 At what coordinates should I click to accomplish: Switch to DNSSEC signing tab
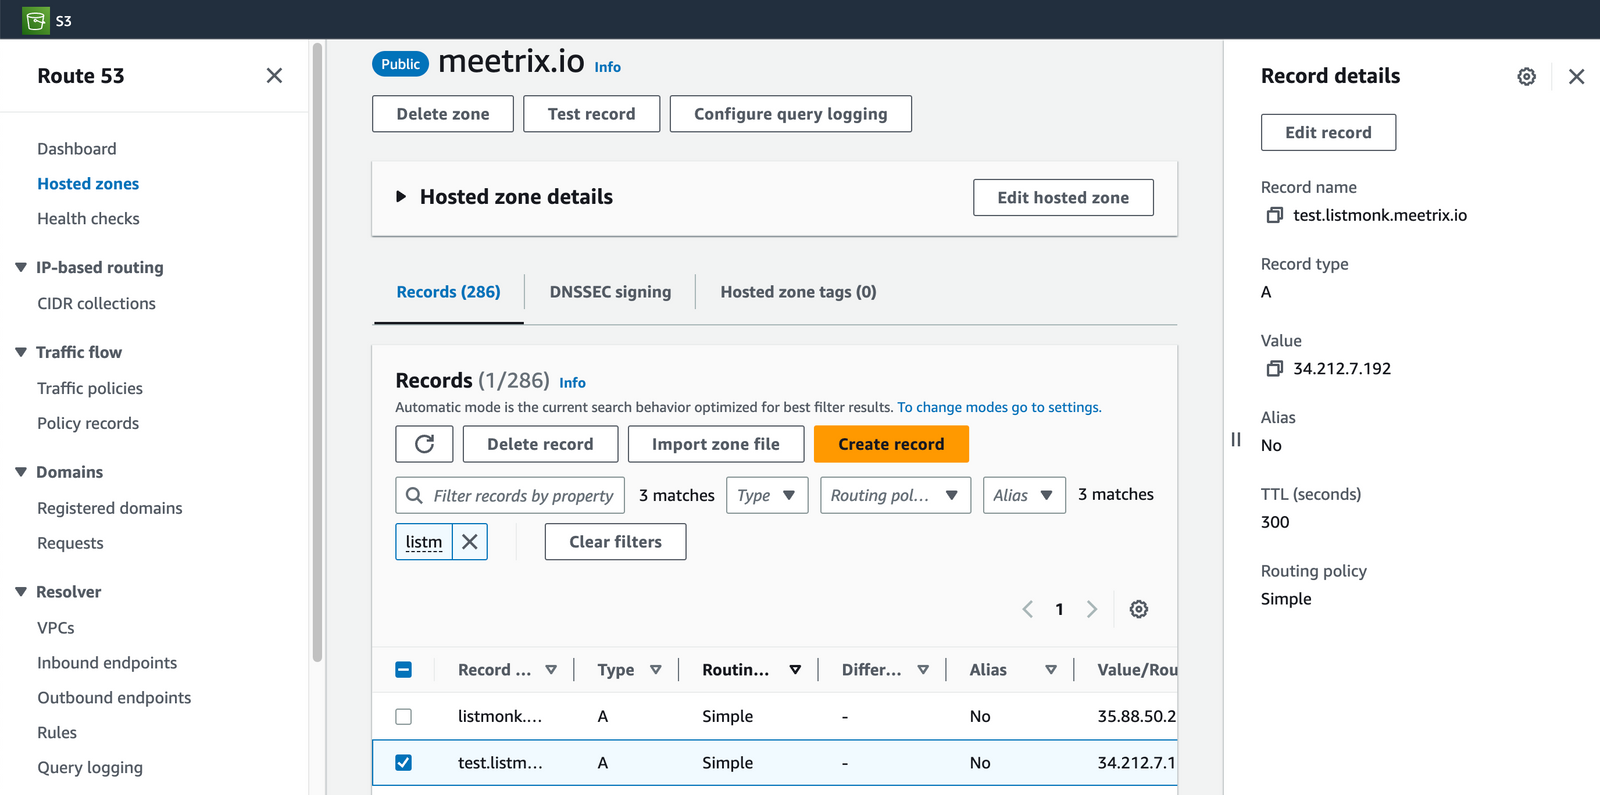(610, 292)
